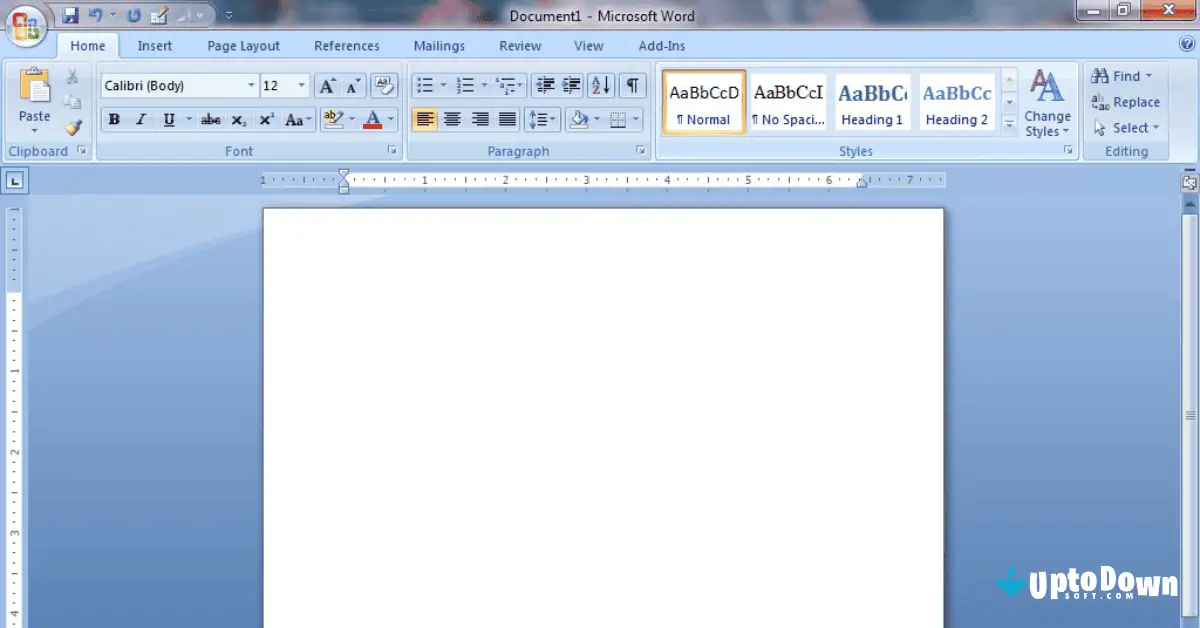Screen dimensions: 1200x628
Task: Apply bold formatting
Action: (x=114, y=119)
